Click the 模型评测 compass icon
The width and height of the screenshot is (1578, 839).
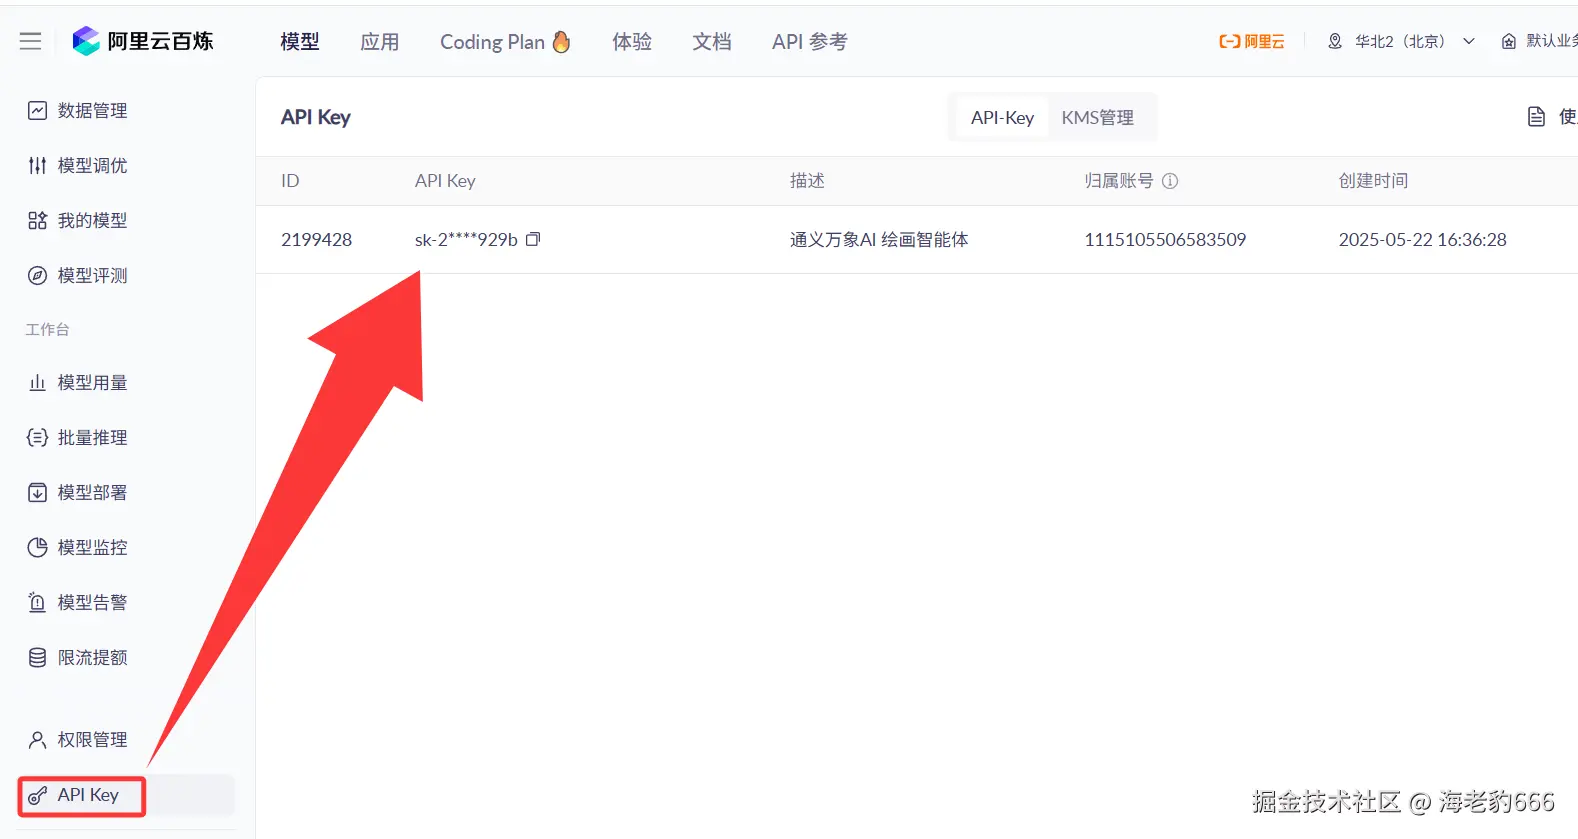pos(37,275)
